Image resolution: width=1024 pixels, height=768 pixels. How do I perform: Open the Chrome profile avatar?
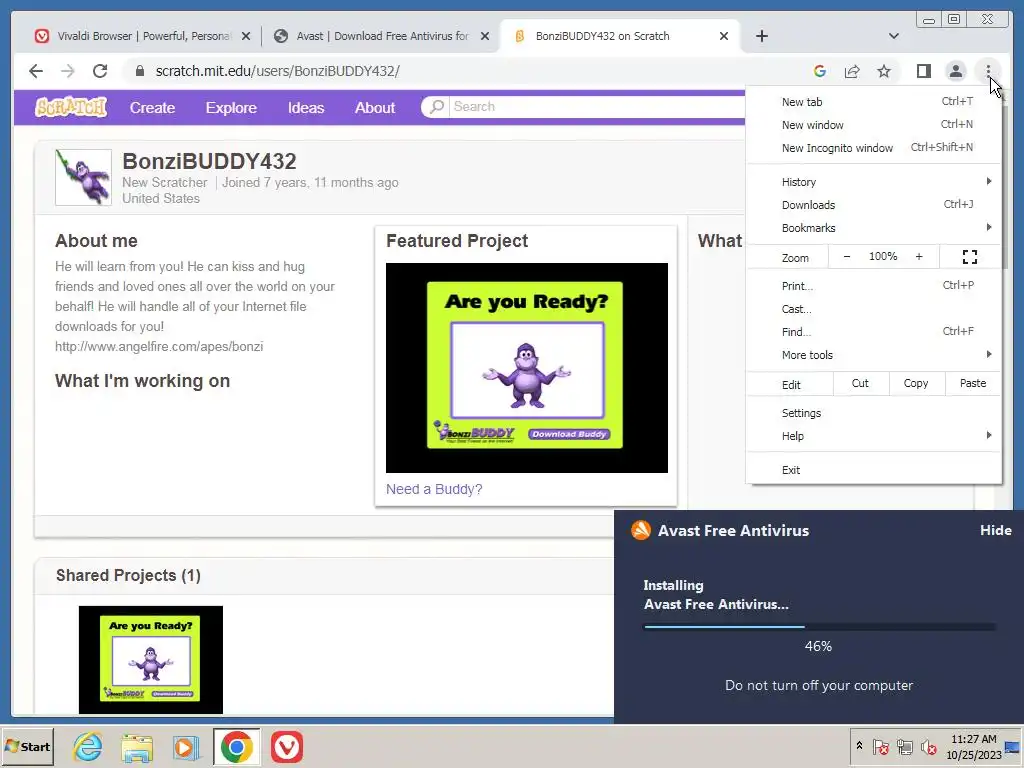coord(955,71)
